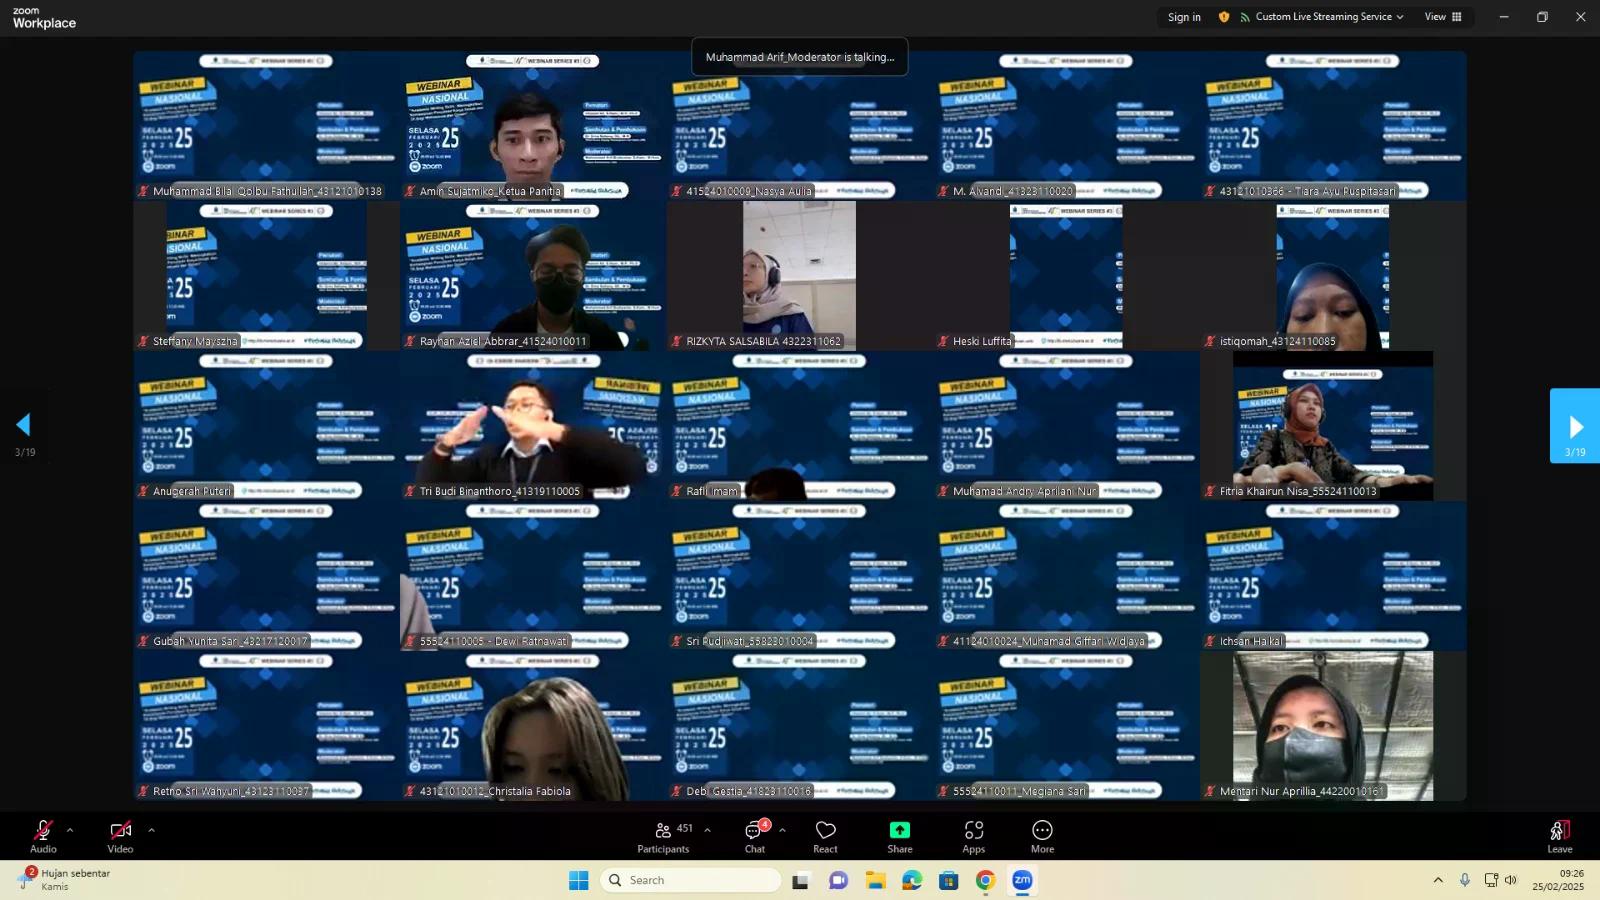Go to next gallery page arrow

pos(1575,427)
